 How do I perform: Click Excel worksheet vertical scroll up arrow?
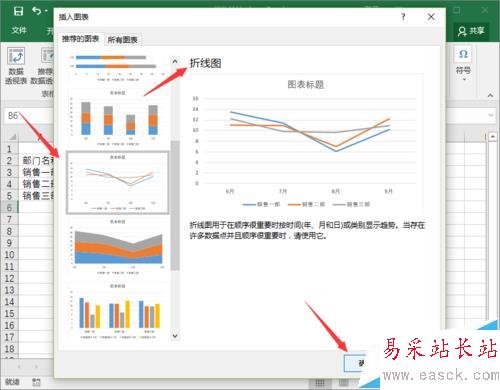pyautogui.click(x=493, y=136)
